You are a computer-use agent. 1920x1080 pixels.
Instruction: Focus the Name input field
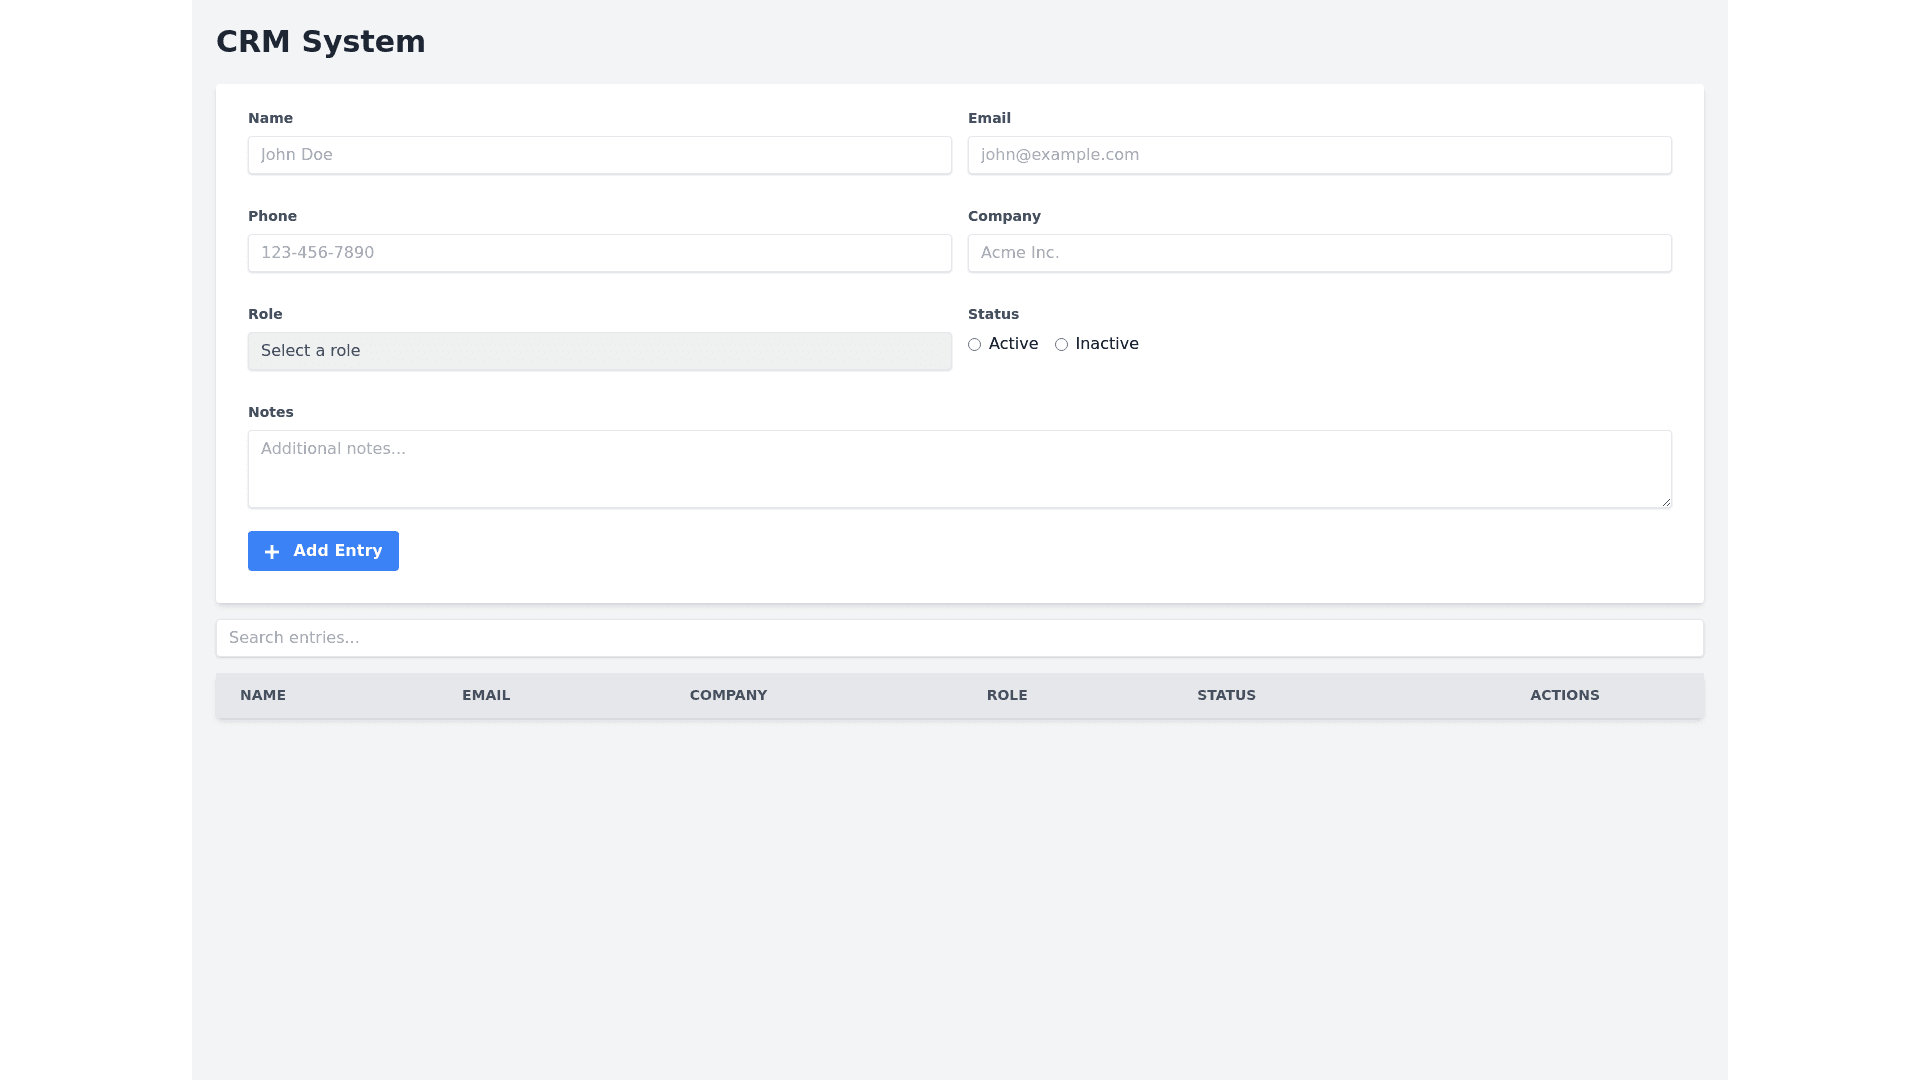pos(599,155)
